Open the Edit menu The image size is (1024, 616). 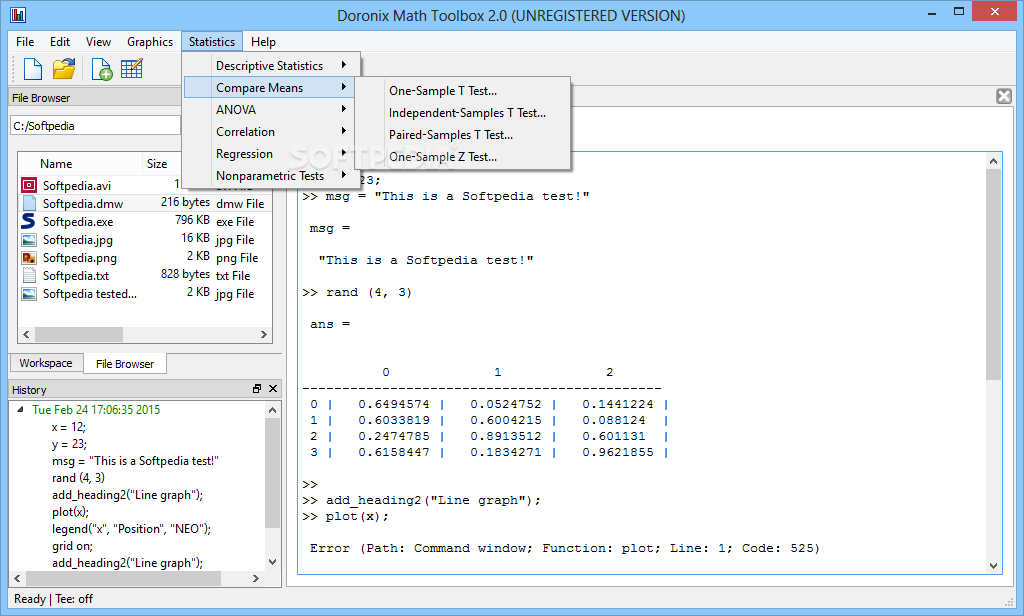click(59, 42)
